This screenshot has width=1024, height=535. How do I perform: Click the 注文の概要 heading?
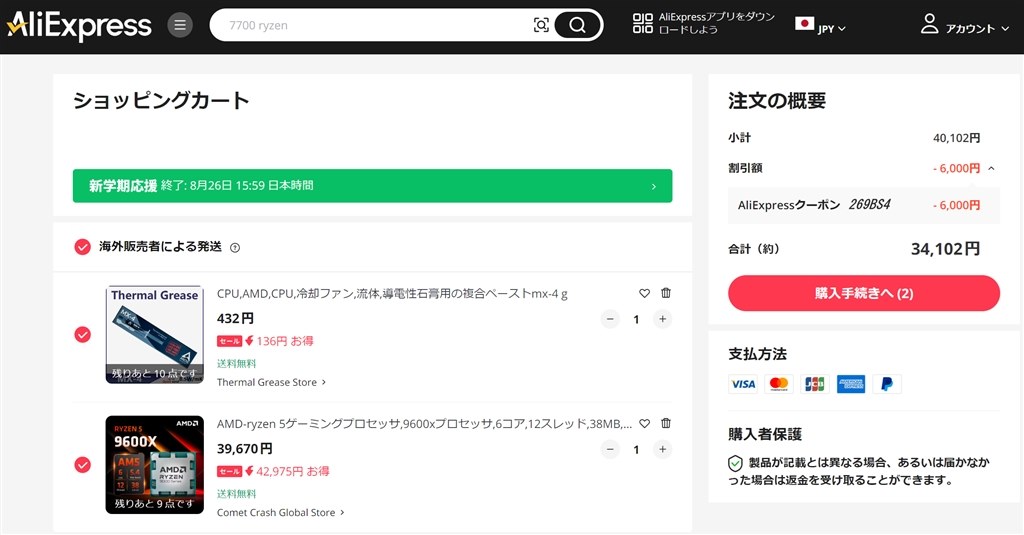click(777, 101)
